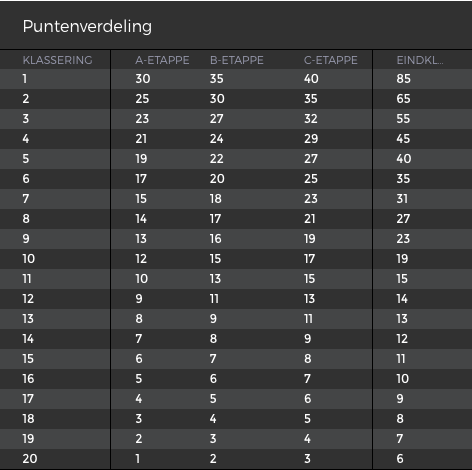Click the A-etappe value 14 in row 8
472x470 pixels.
tap(141, 219)
